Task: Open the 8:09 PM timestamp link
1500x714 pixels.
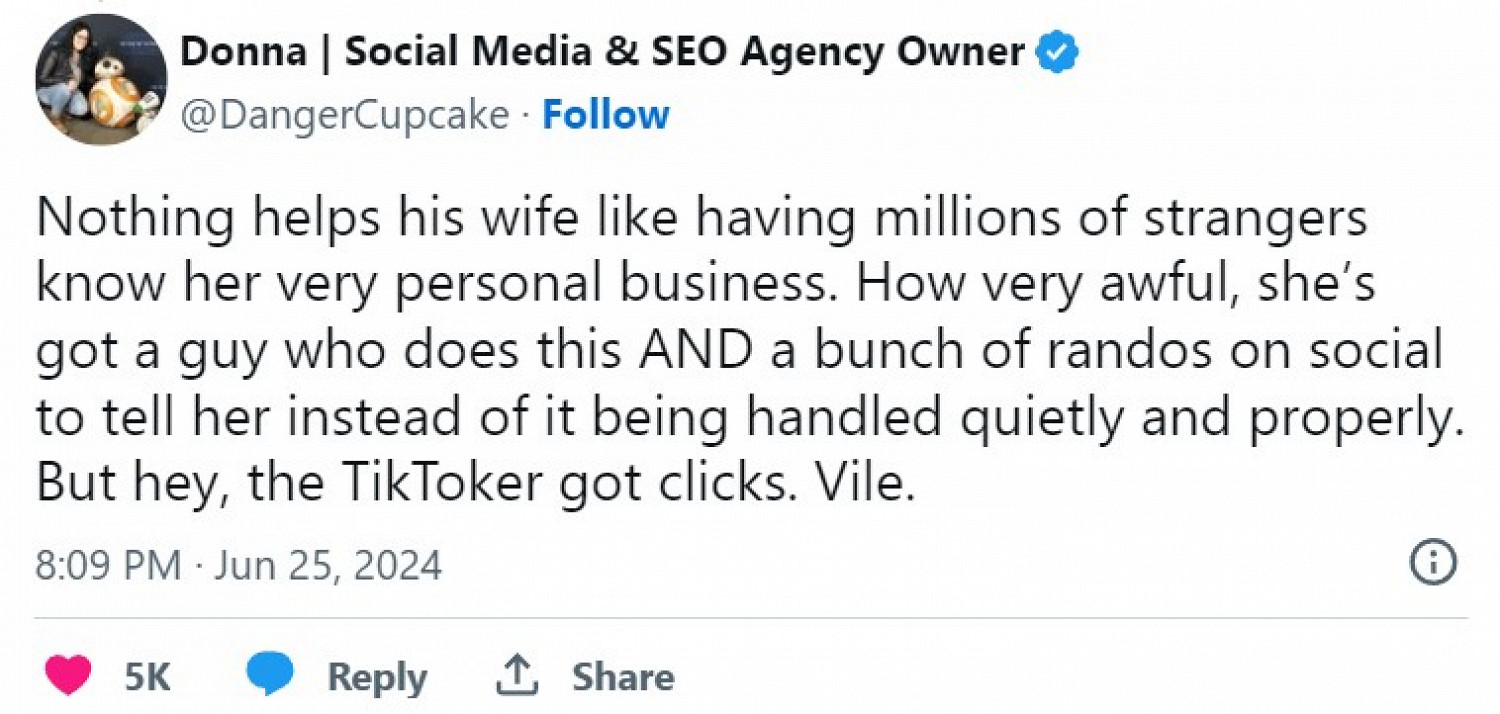Action: click(109, 566)
